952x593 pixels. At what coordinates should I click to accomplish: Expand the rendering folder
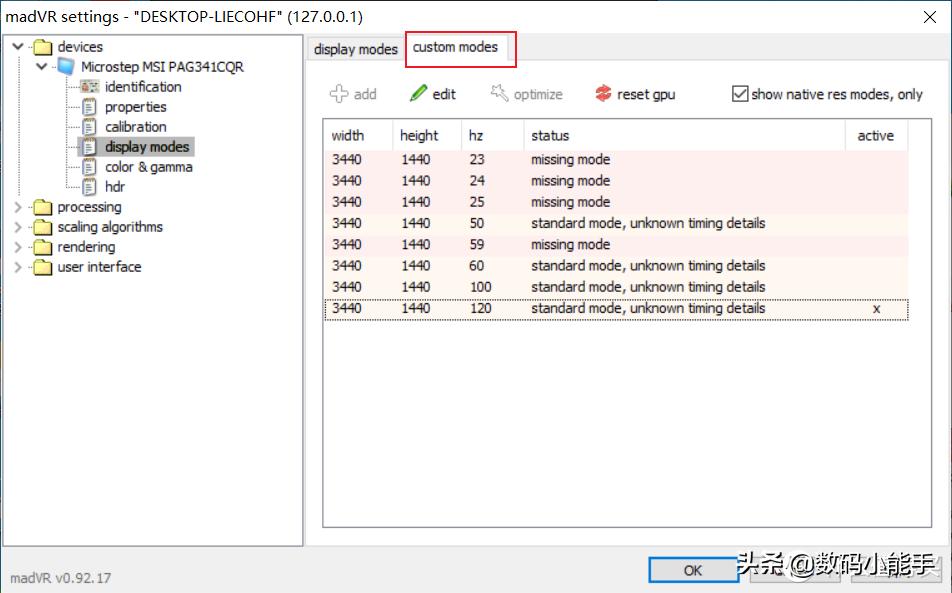(x=19, y=247)
